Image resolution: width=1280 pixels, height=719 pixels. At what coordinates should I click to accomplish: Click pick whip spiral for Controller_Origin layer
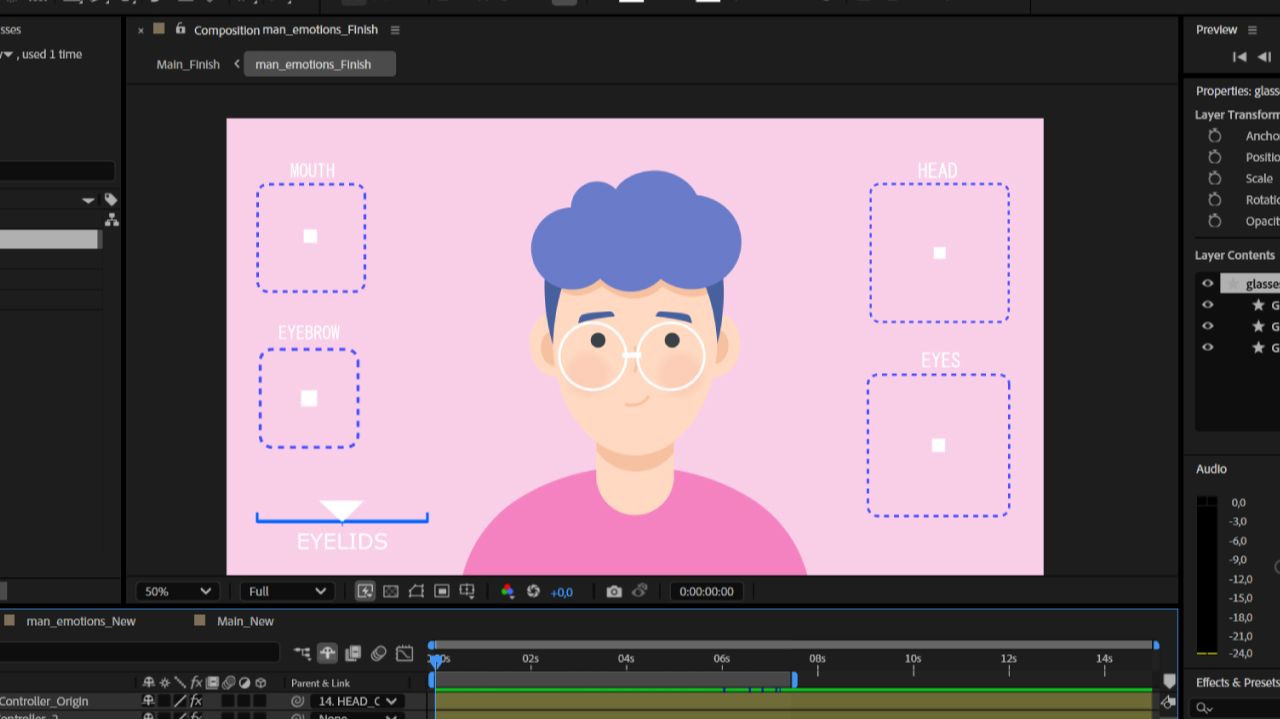tap(297, 701)
